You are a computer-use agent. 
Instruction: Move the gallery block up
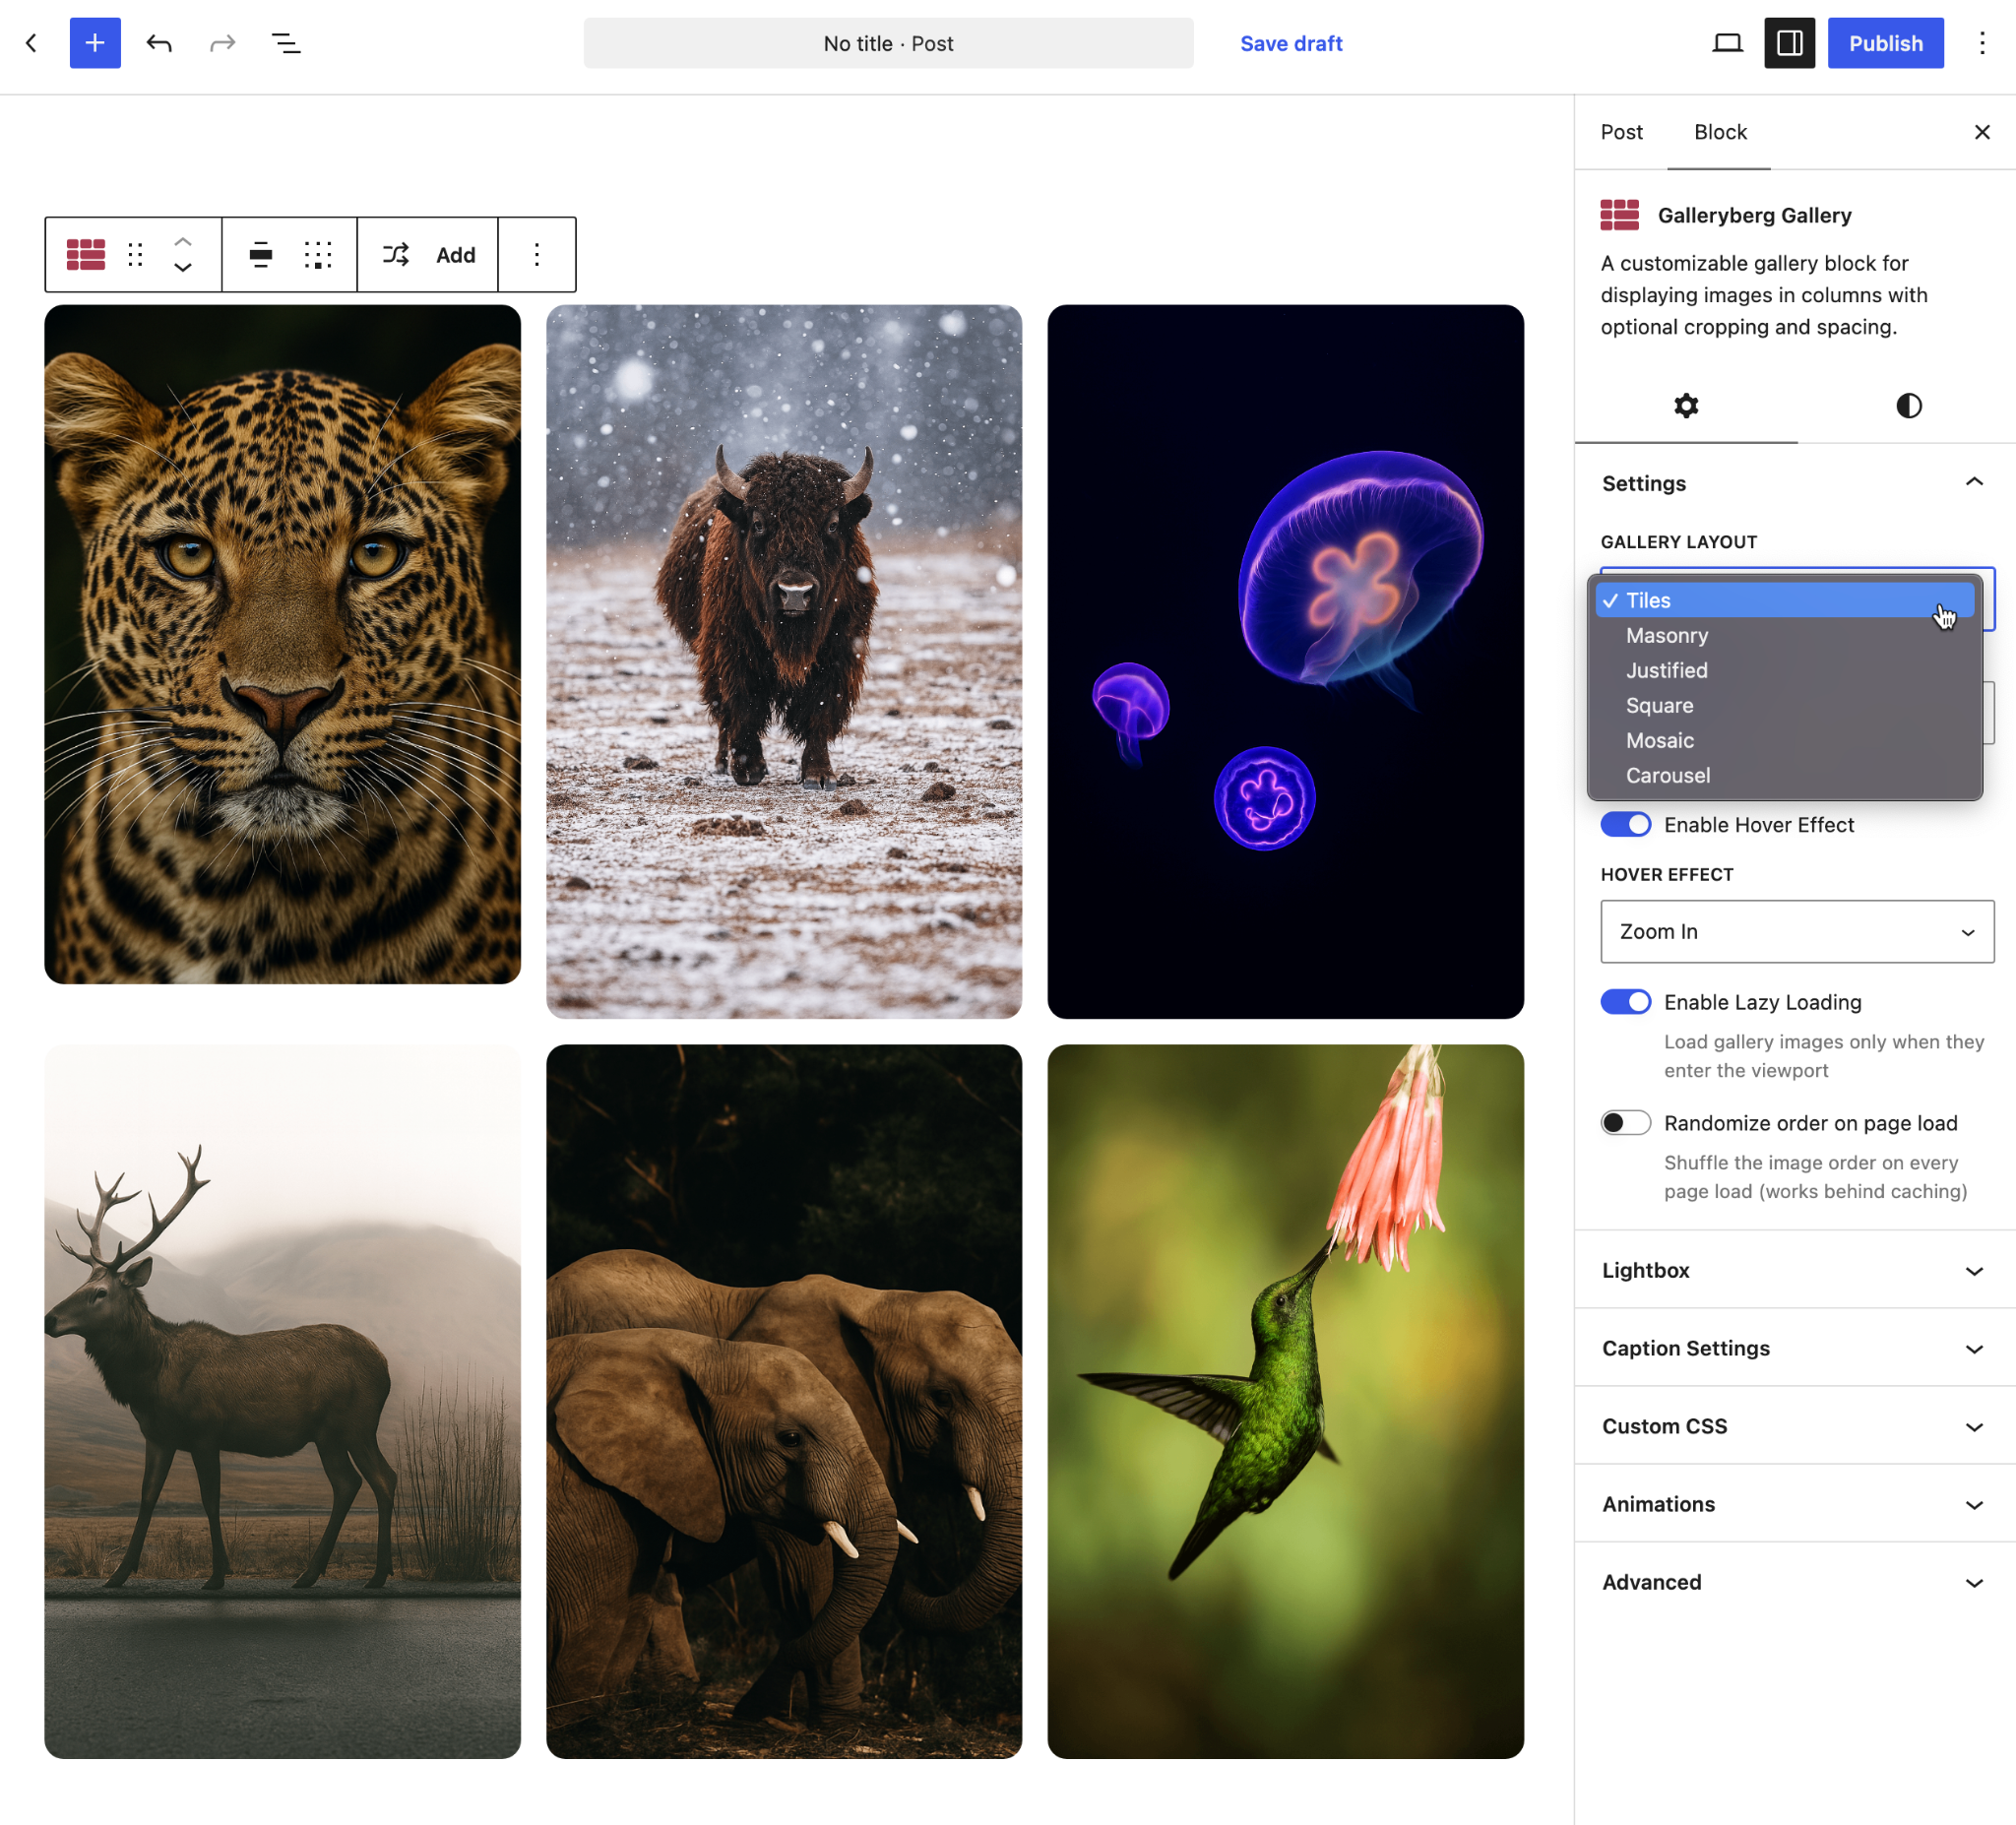point(183,242)
